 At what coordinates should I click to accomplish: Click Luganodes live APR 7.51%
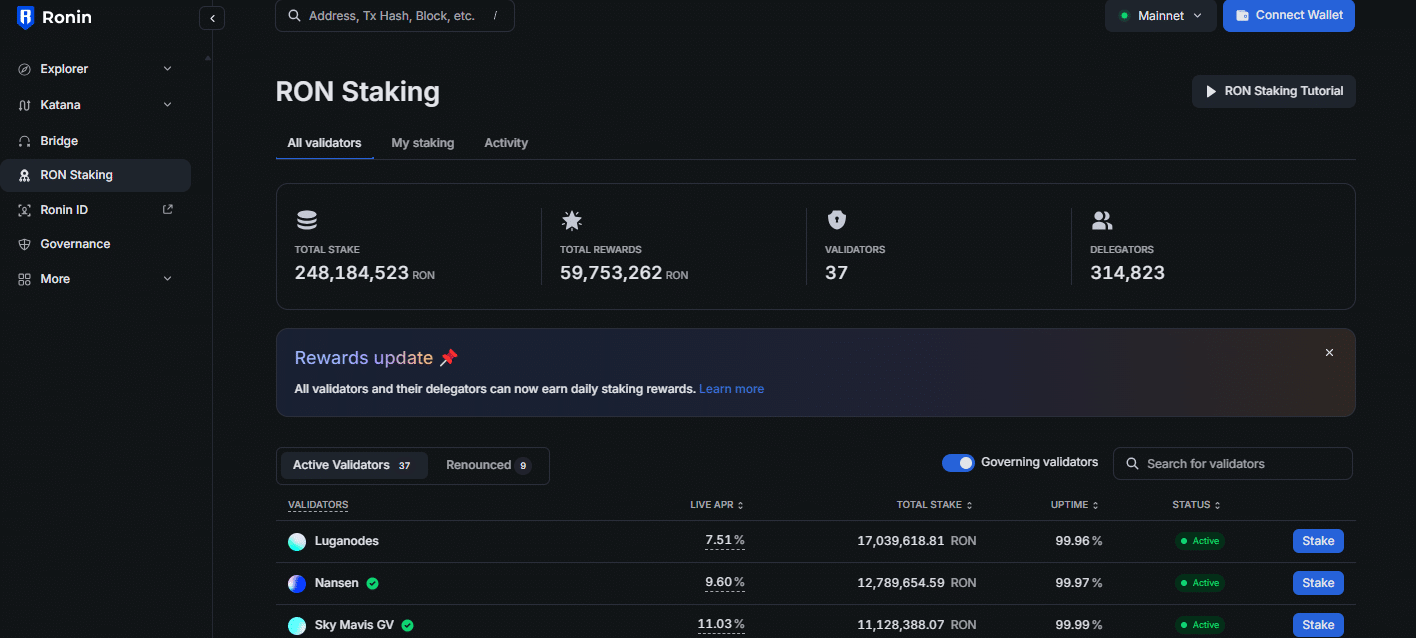(x=725, y=541)
